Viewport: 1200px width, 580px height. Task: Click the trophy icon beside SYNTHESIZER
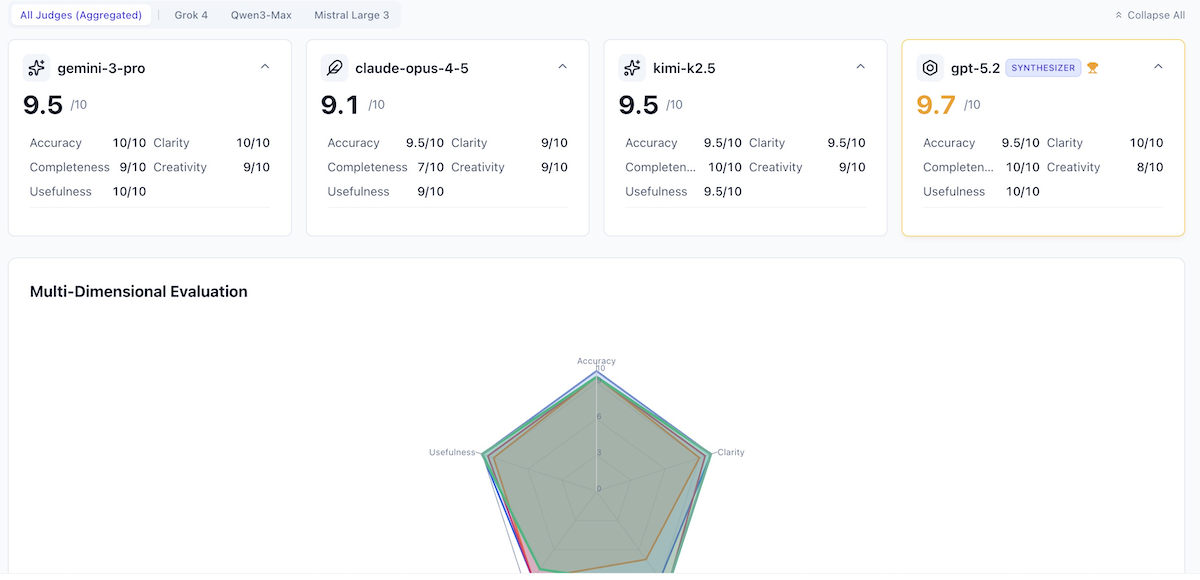1093,68
